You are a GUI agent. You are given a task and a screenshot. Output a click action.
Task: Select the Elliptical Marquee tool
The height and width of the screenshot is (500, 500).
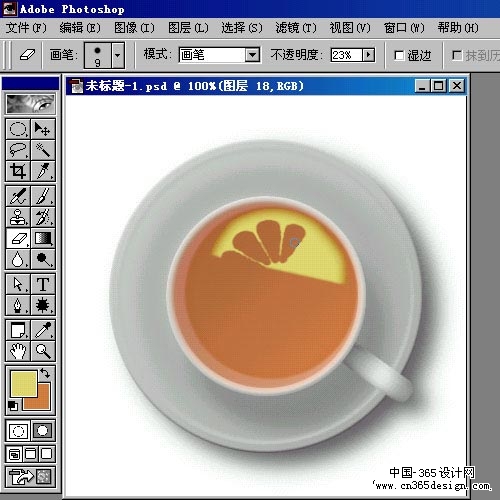click(18, 129)
